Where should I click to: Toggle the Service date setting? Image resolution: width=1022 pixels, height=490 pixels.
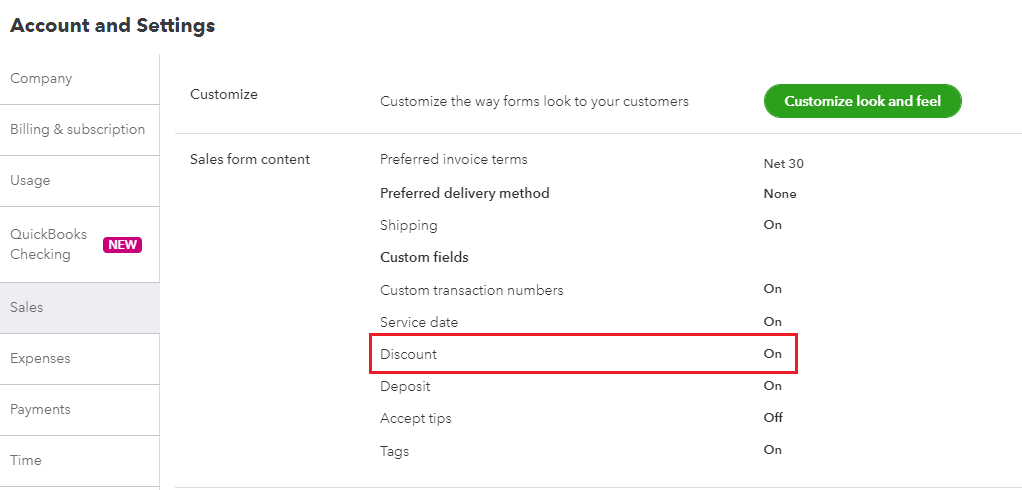772,322
